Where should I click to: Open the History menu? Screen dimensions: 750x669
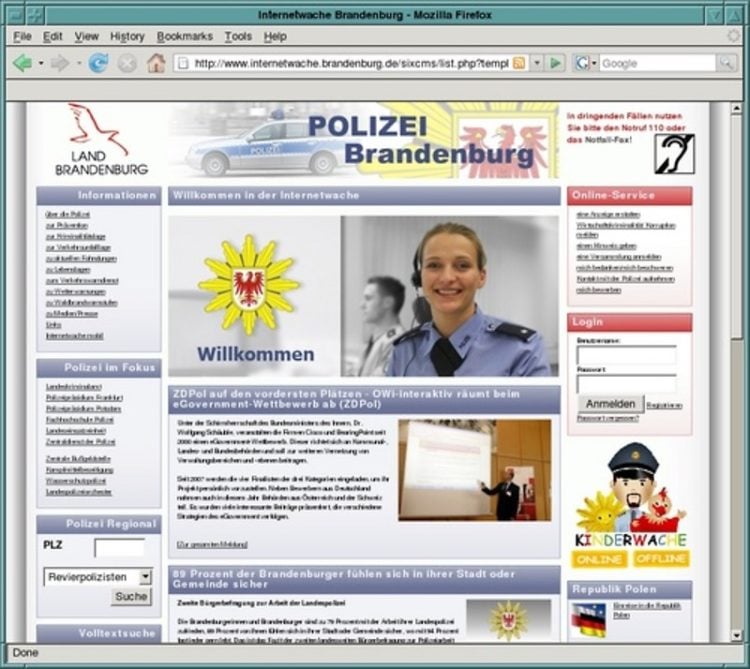[x=127, y=36]
